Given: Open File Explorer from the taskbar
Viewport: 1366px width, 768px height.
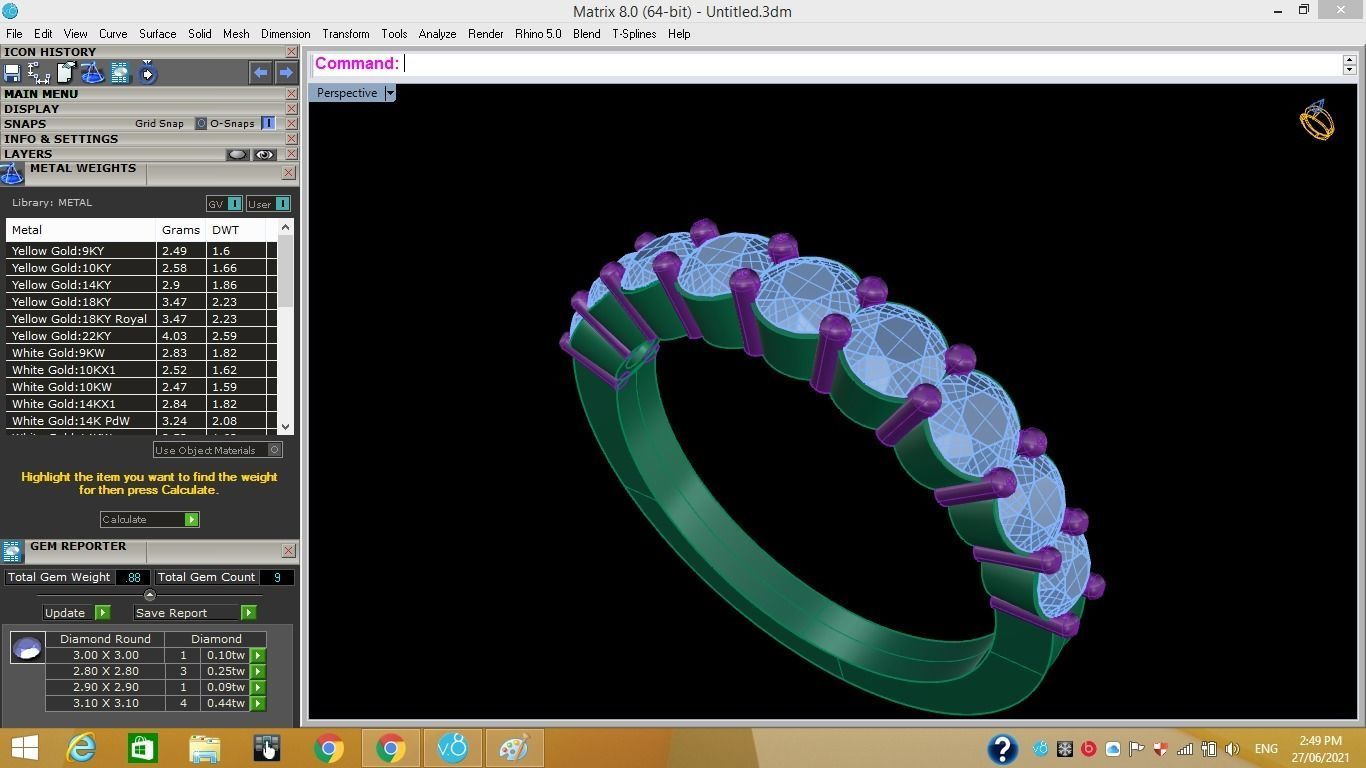Looking at the screenshot, I should [x=204, y=748].
